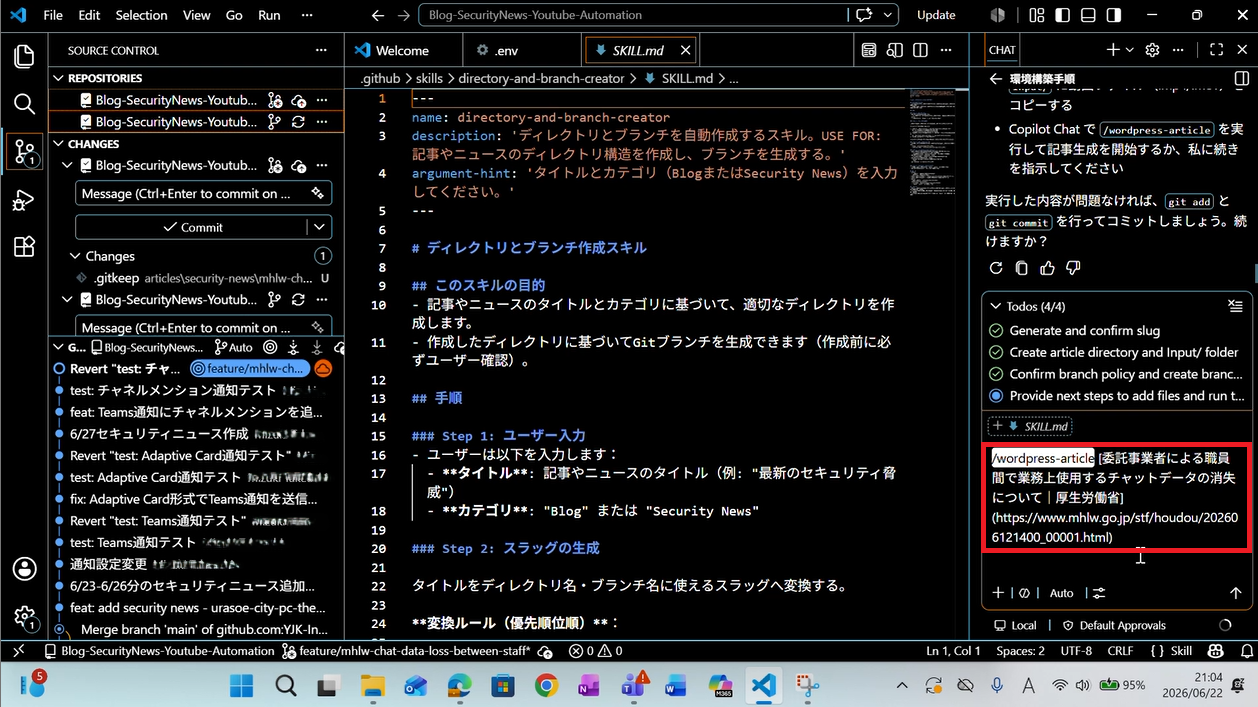Collapse the Todos (4/4) list
The image size is (1258, 707).
point(995,306)
